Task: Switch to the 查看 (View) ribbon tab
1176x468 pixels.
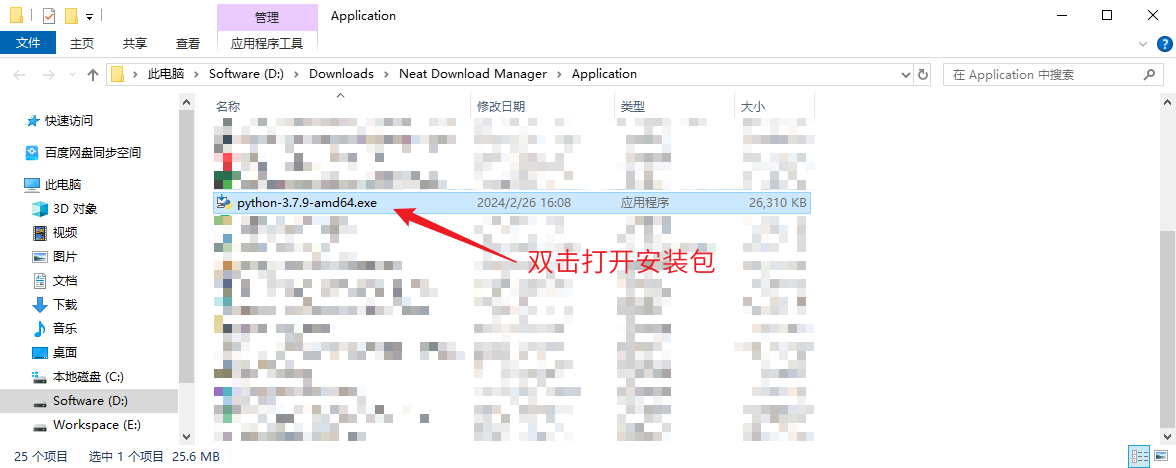Action: 187,43
